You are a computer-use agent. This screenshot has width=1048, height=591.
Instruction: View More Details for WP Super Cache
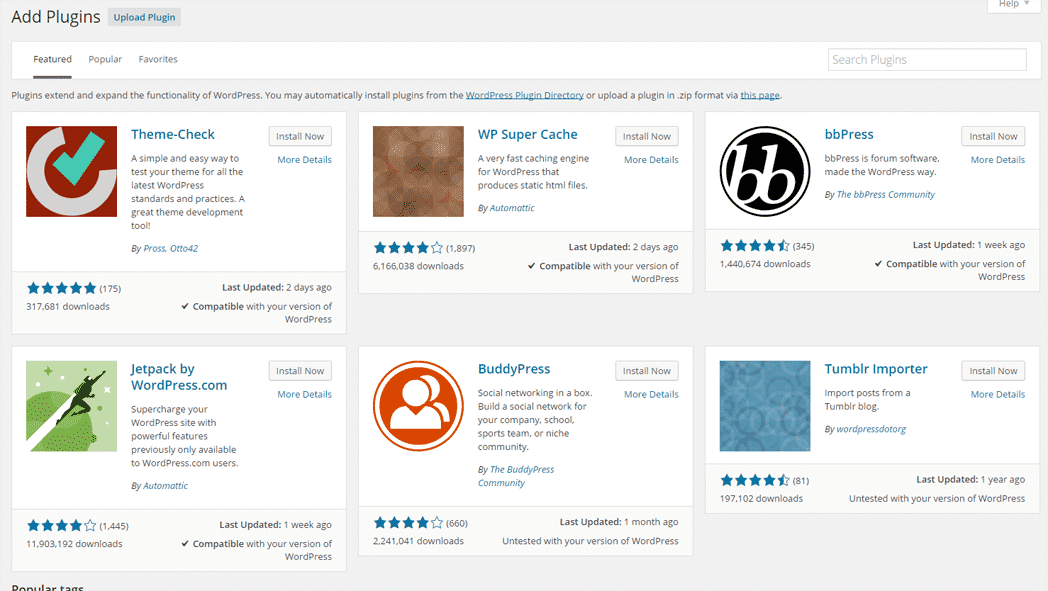651,160
